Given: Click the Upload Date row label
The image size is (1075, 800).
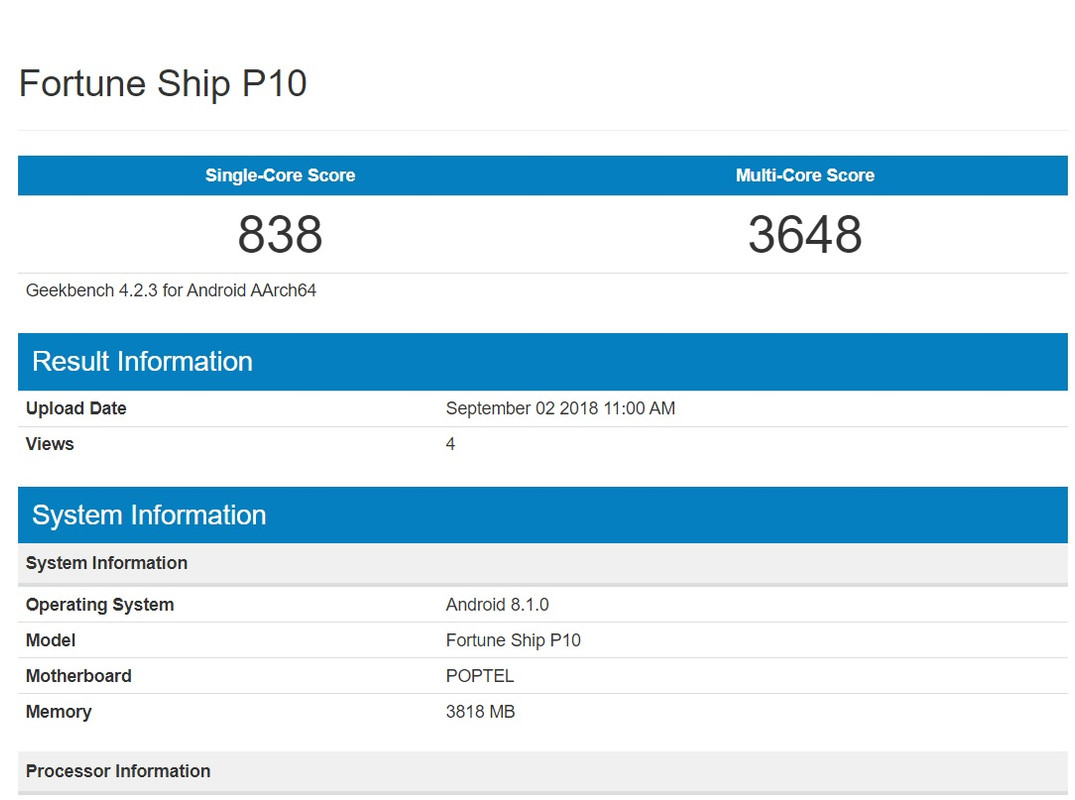Looking at the screenshot, I should pyautogui.click(x=75, y=408).
